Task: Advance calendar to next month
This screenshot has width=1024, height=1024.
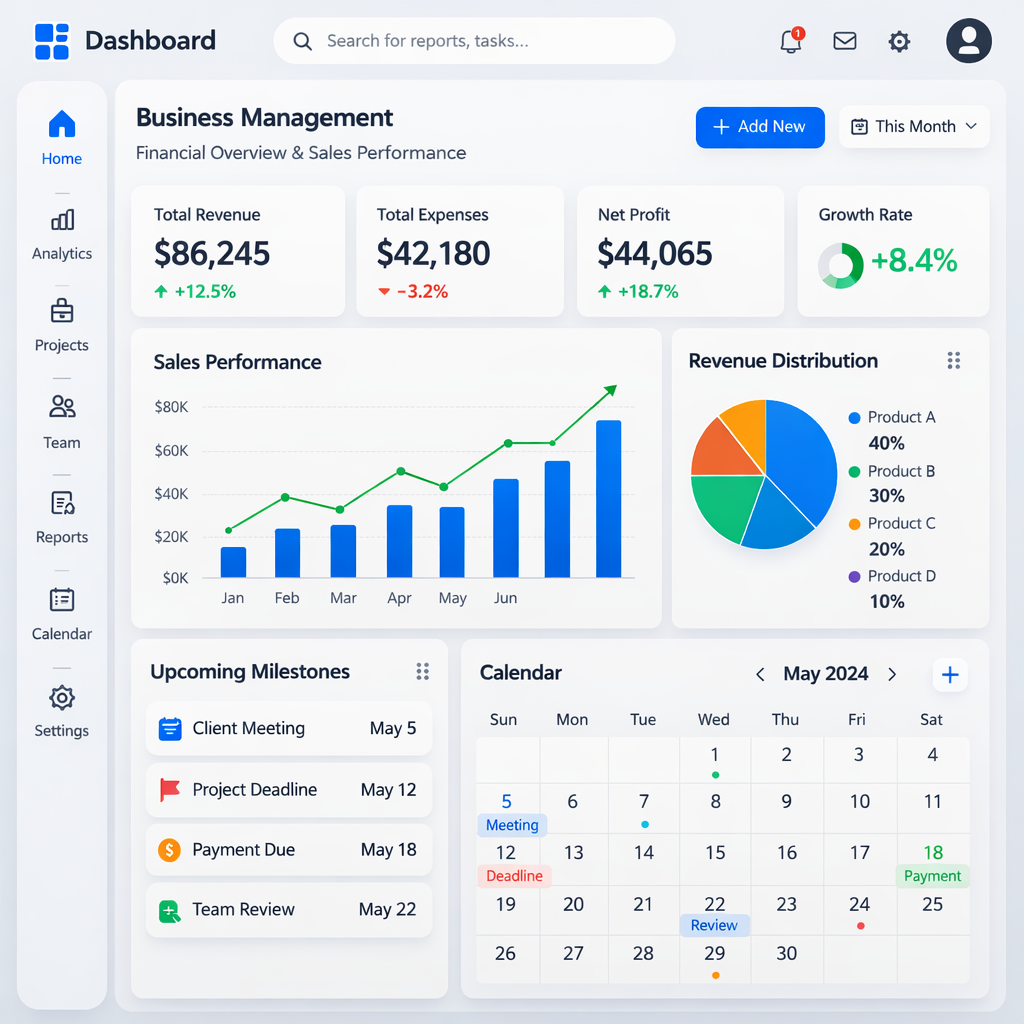Action: 892,675
